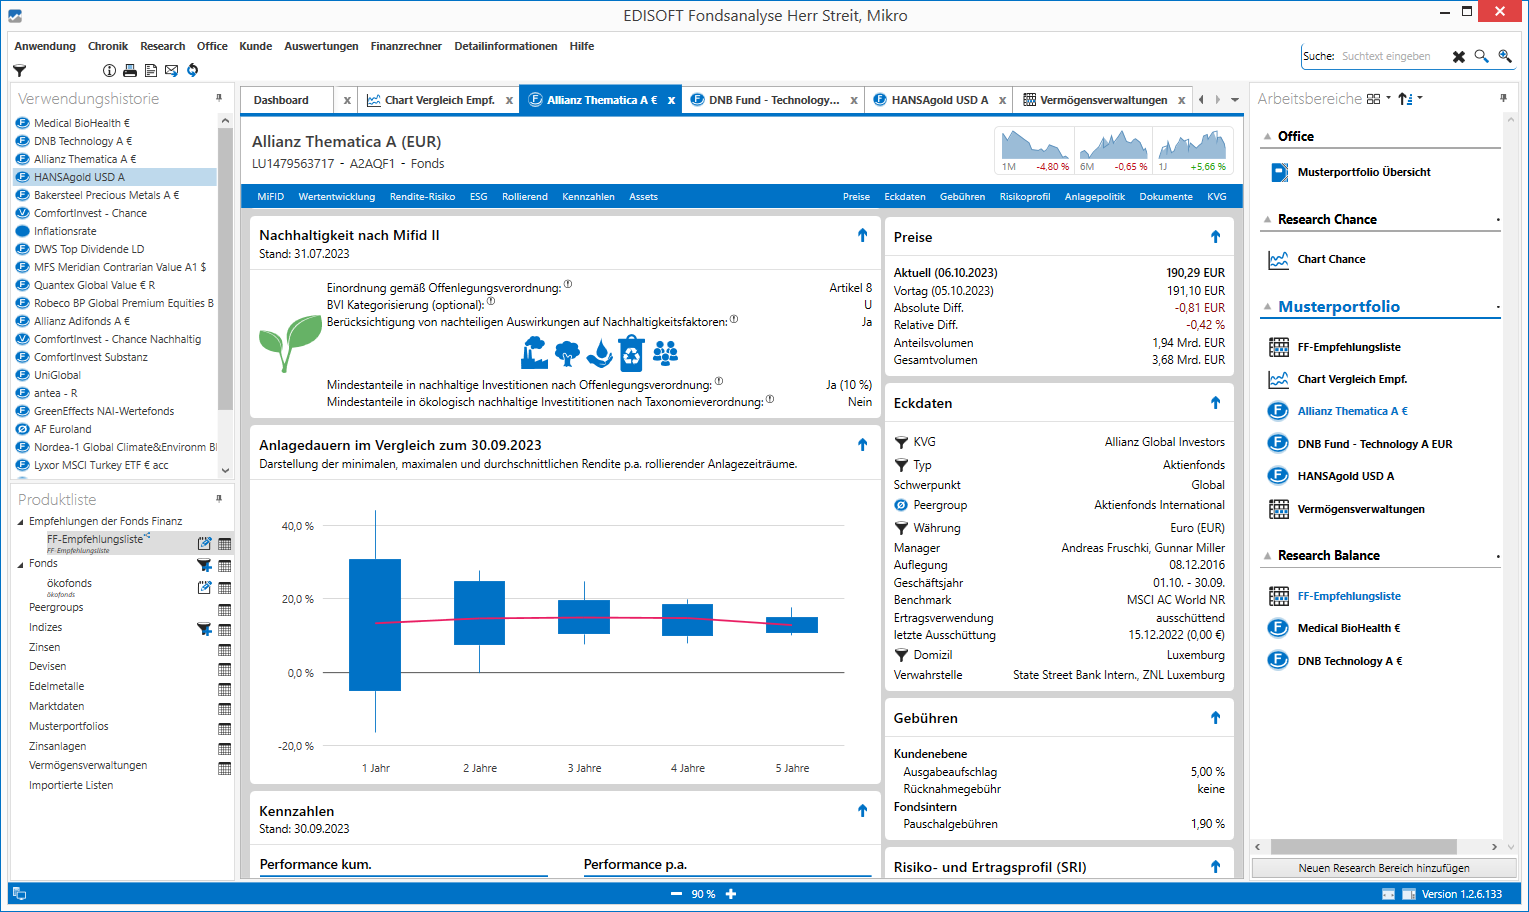Pin the Verwendungshistorie panel

coord(219,98)
